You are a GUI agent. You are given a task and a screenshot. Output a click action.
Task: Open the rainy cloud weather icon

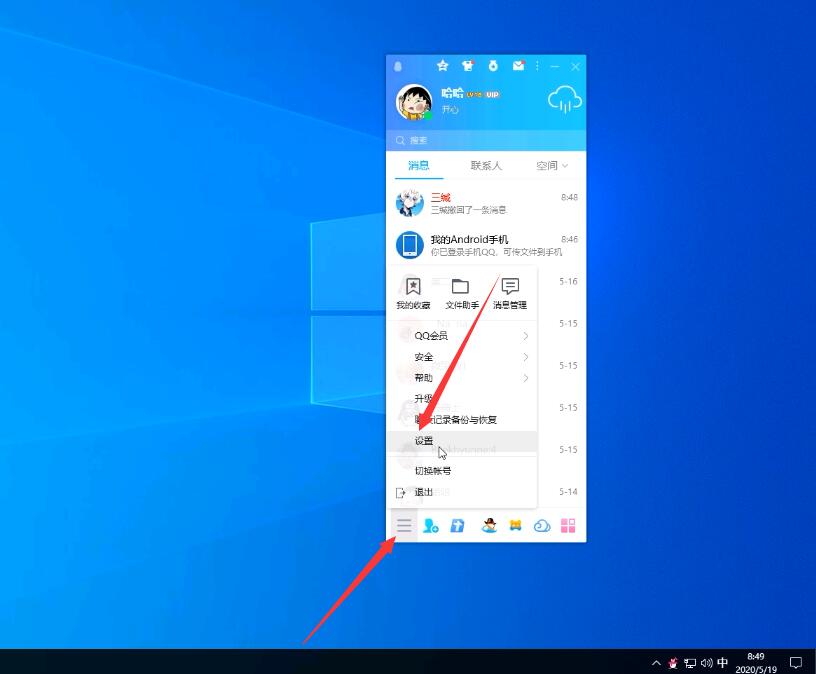click(x=564, y=100)
